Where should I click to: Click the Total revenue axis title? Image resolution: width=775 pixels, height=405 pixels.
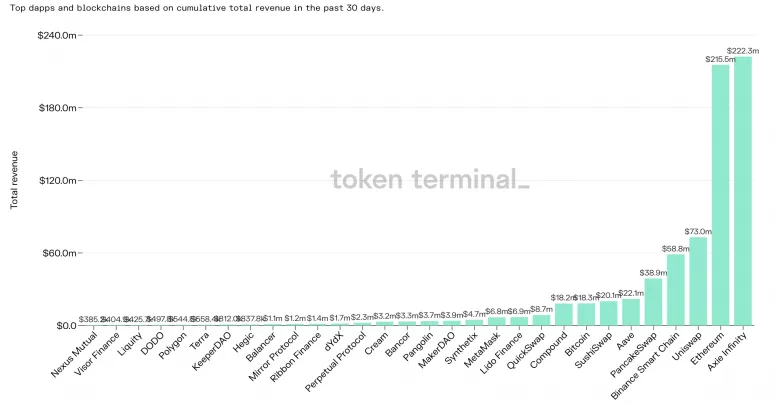pyautogui.click(x=14, y=180)
